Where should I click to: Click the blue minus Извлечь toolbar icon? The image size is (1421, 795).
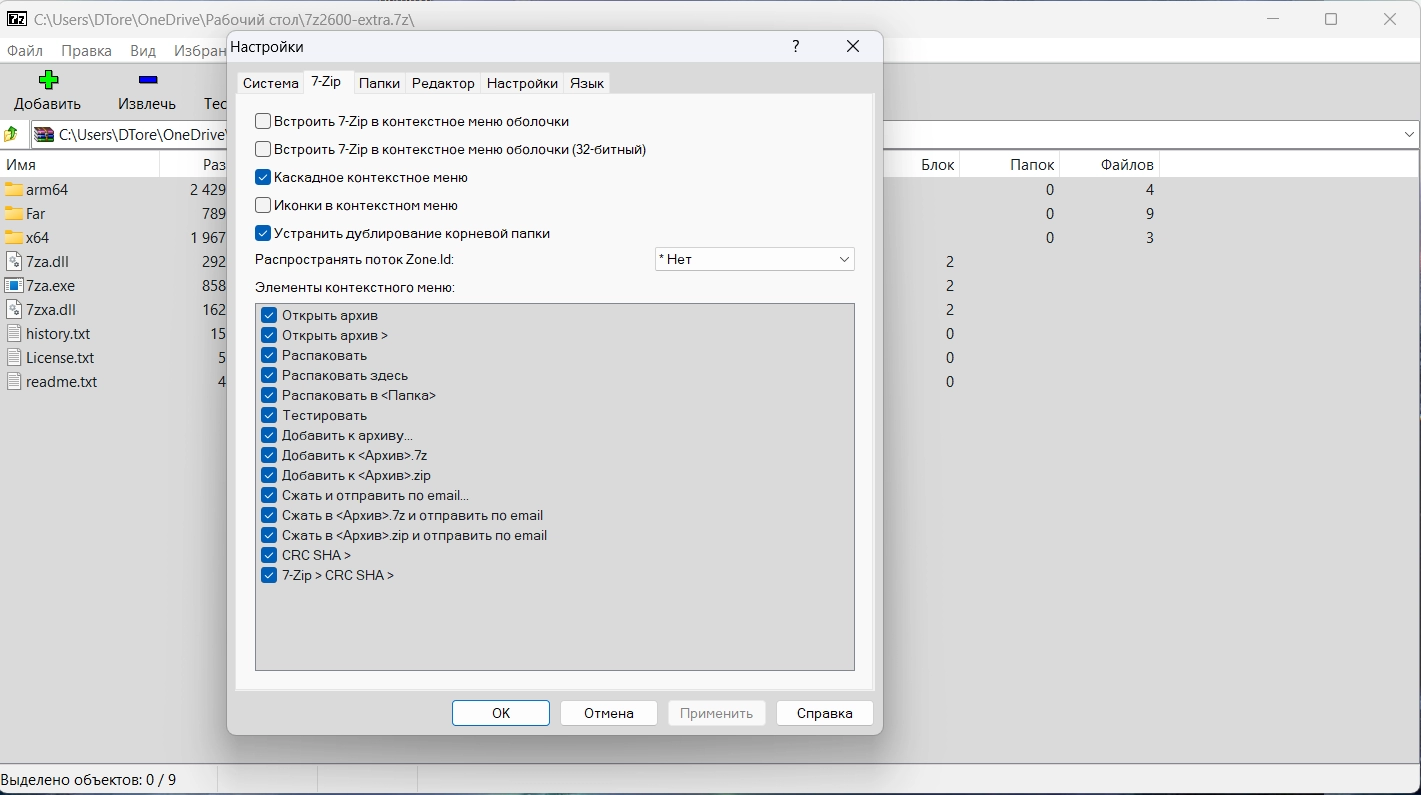[148, 79]
